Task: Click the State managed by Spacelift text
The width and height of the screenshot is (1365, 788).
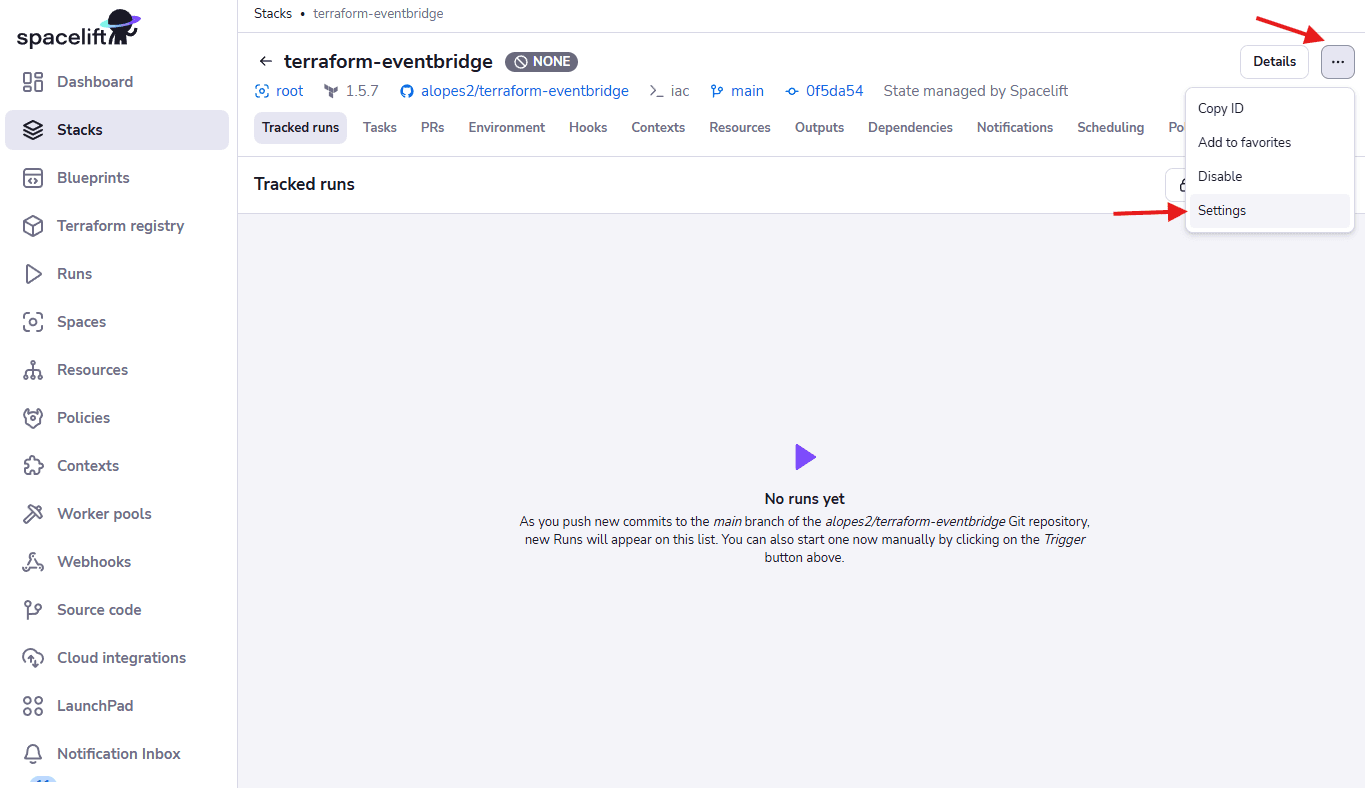Action: click(976, 91)
